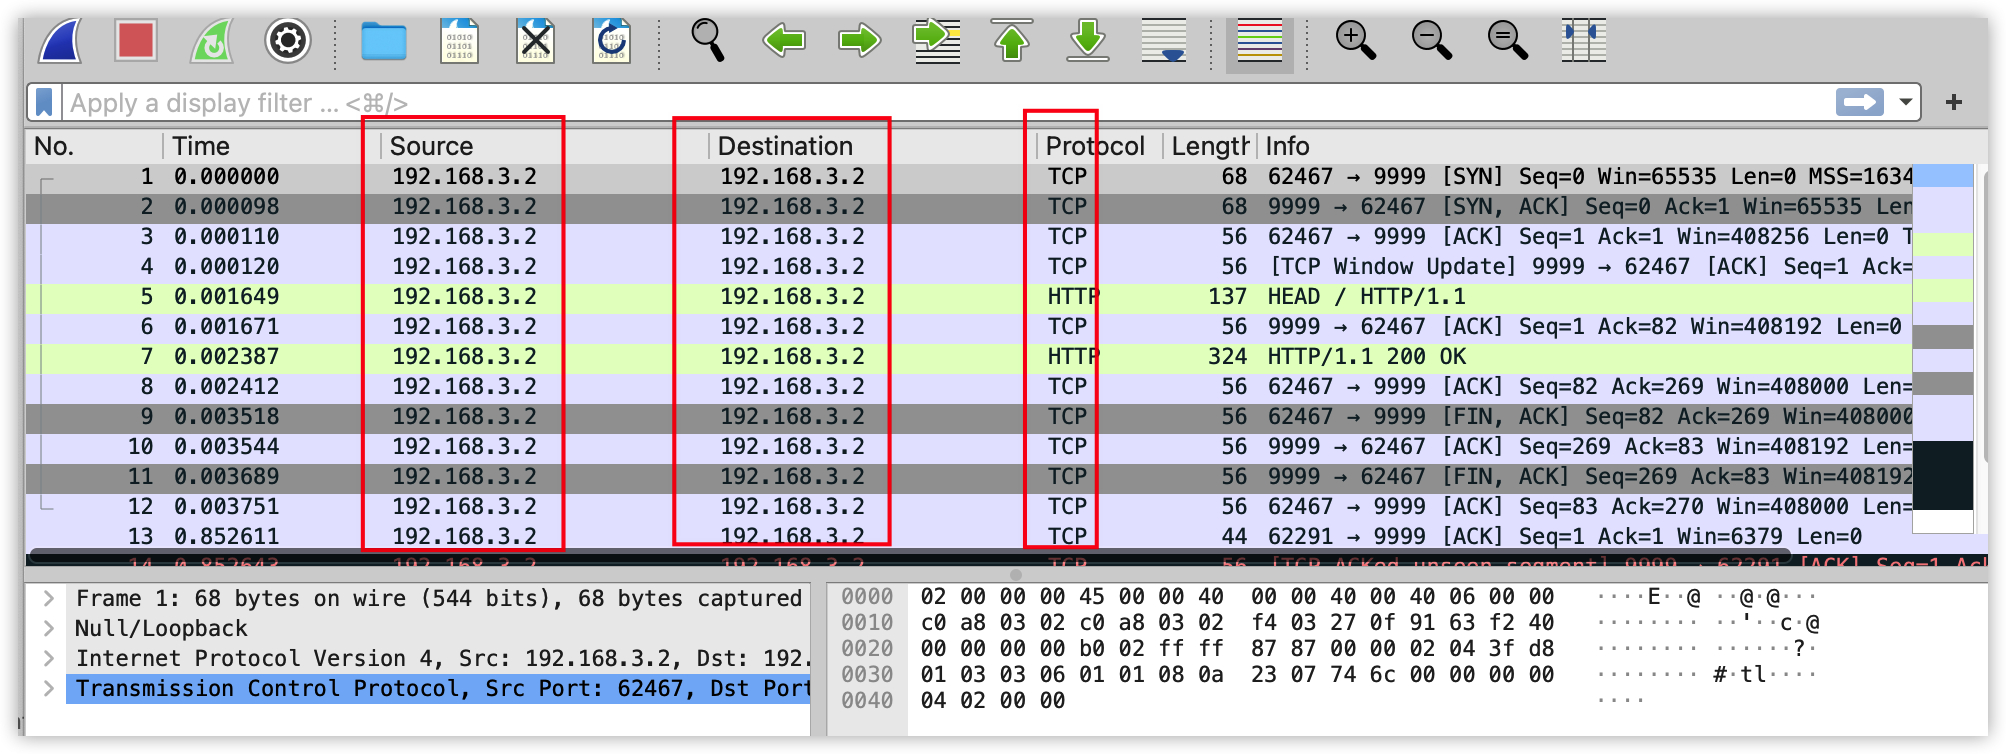Select packet 13 with length 44
This screenshot has width=2006, height=754.
[x=969, y=537]
